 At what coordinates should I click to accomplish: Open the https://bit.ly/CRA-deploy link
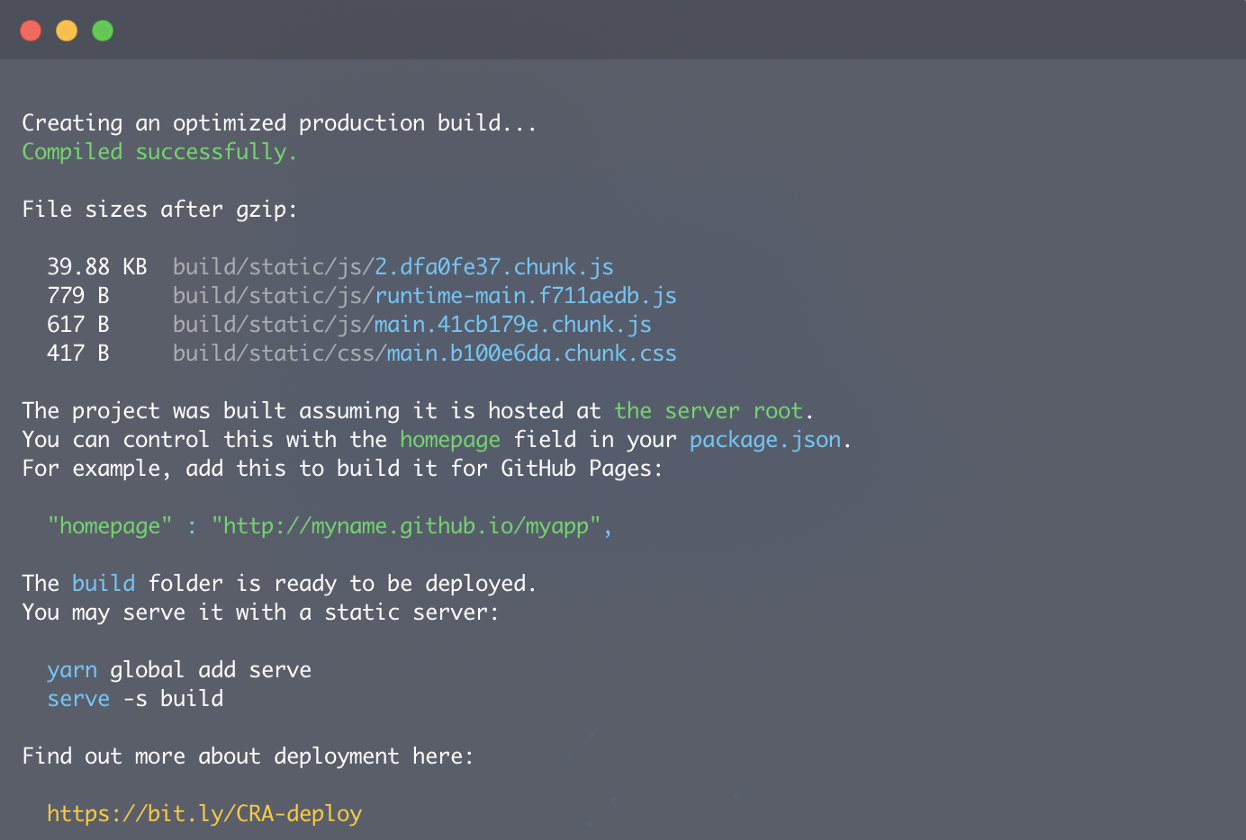(x=204, y=813)
